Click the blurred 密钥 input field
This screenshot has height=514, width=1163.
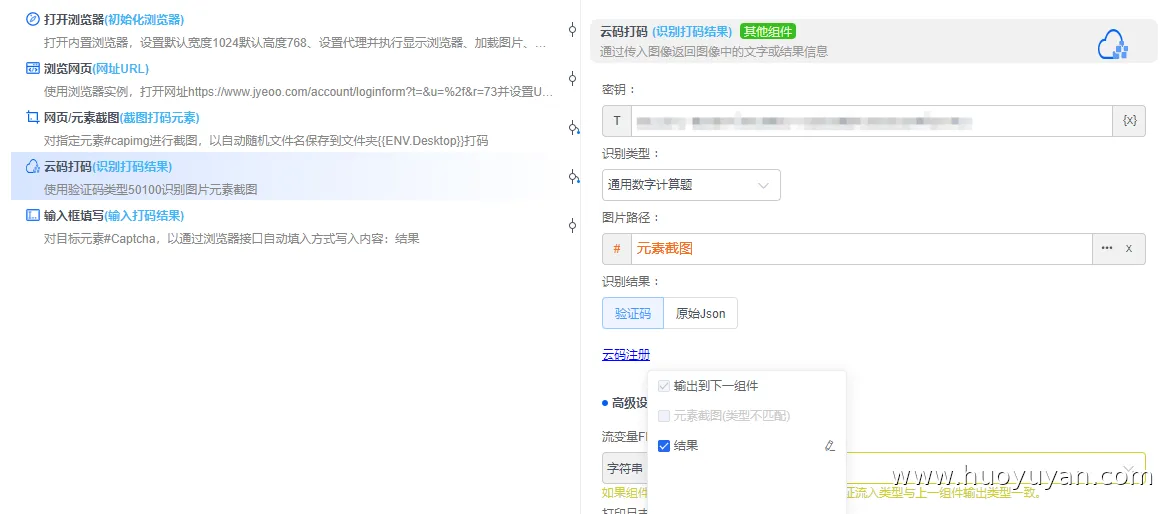pos(872,121)
